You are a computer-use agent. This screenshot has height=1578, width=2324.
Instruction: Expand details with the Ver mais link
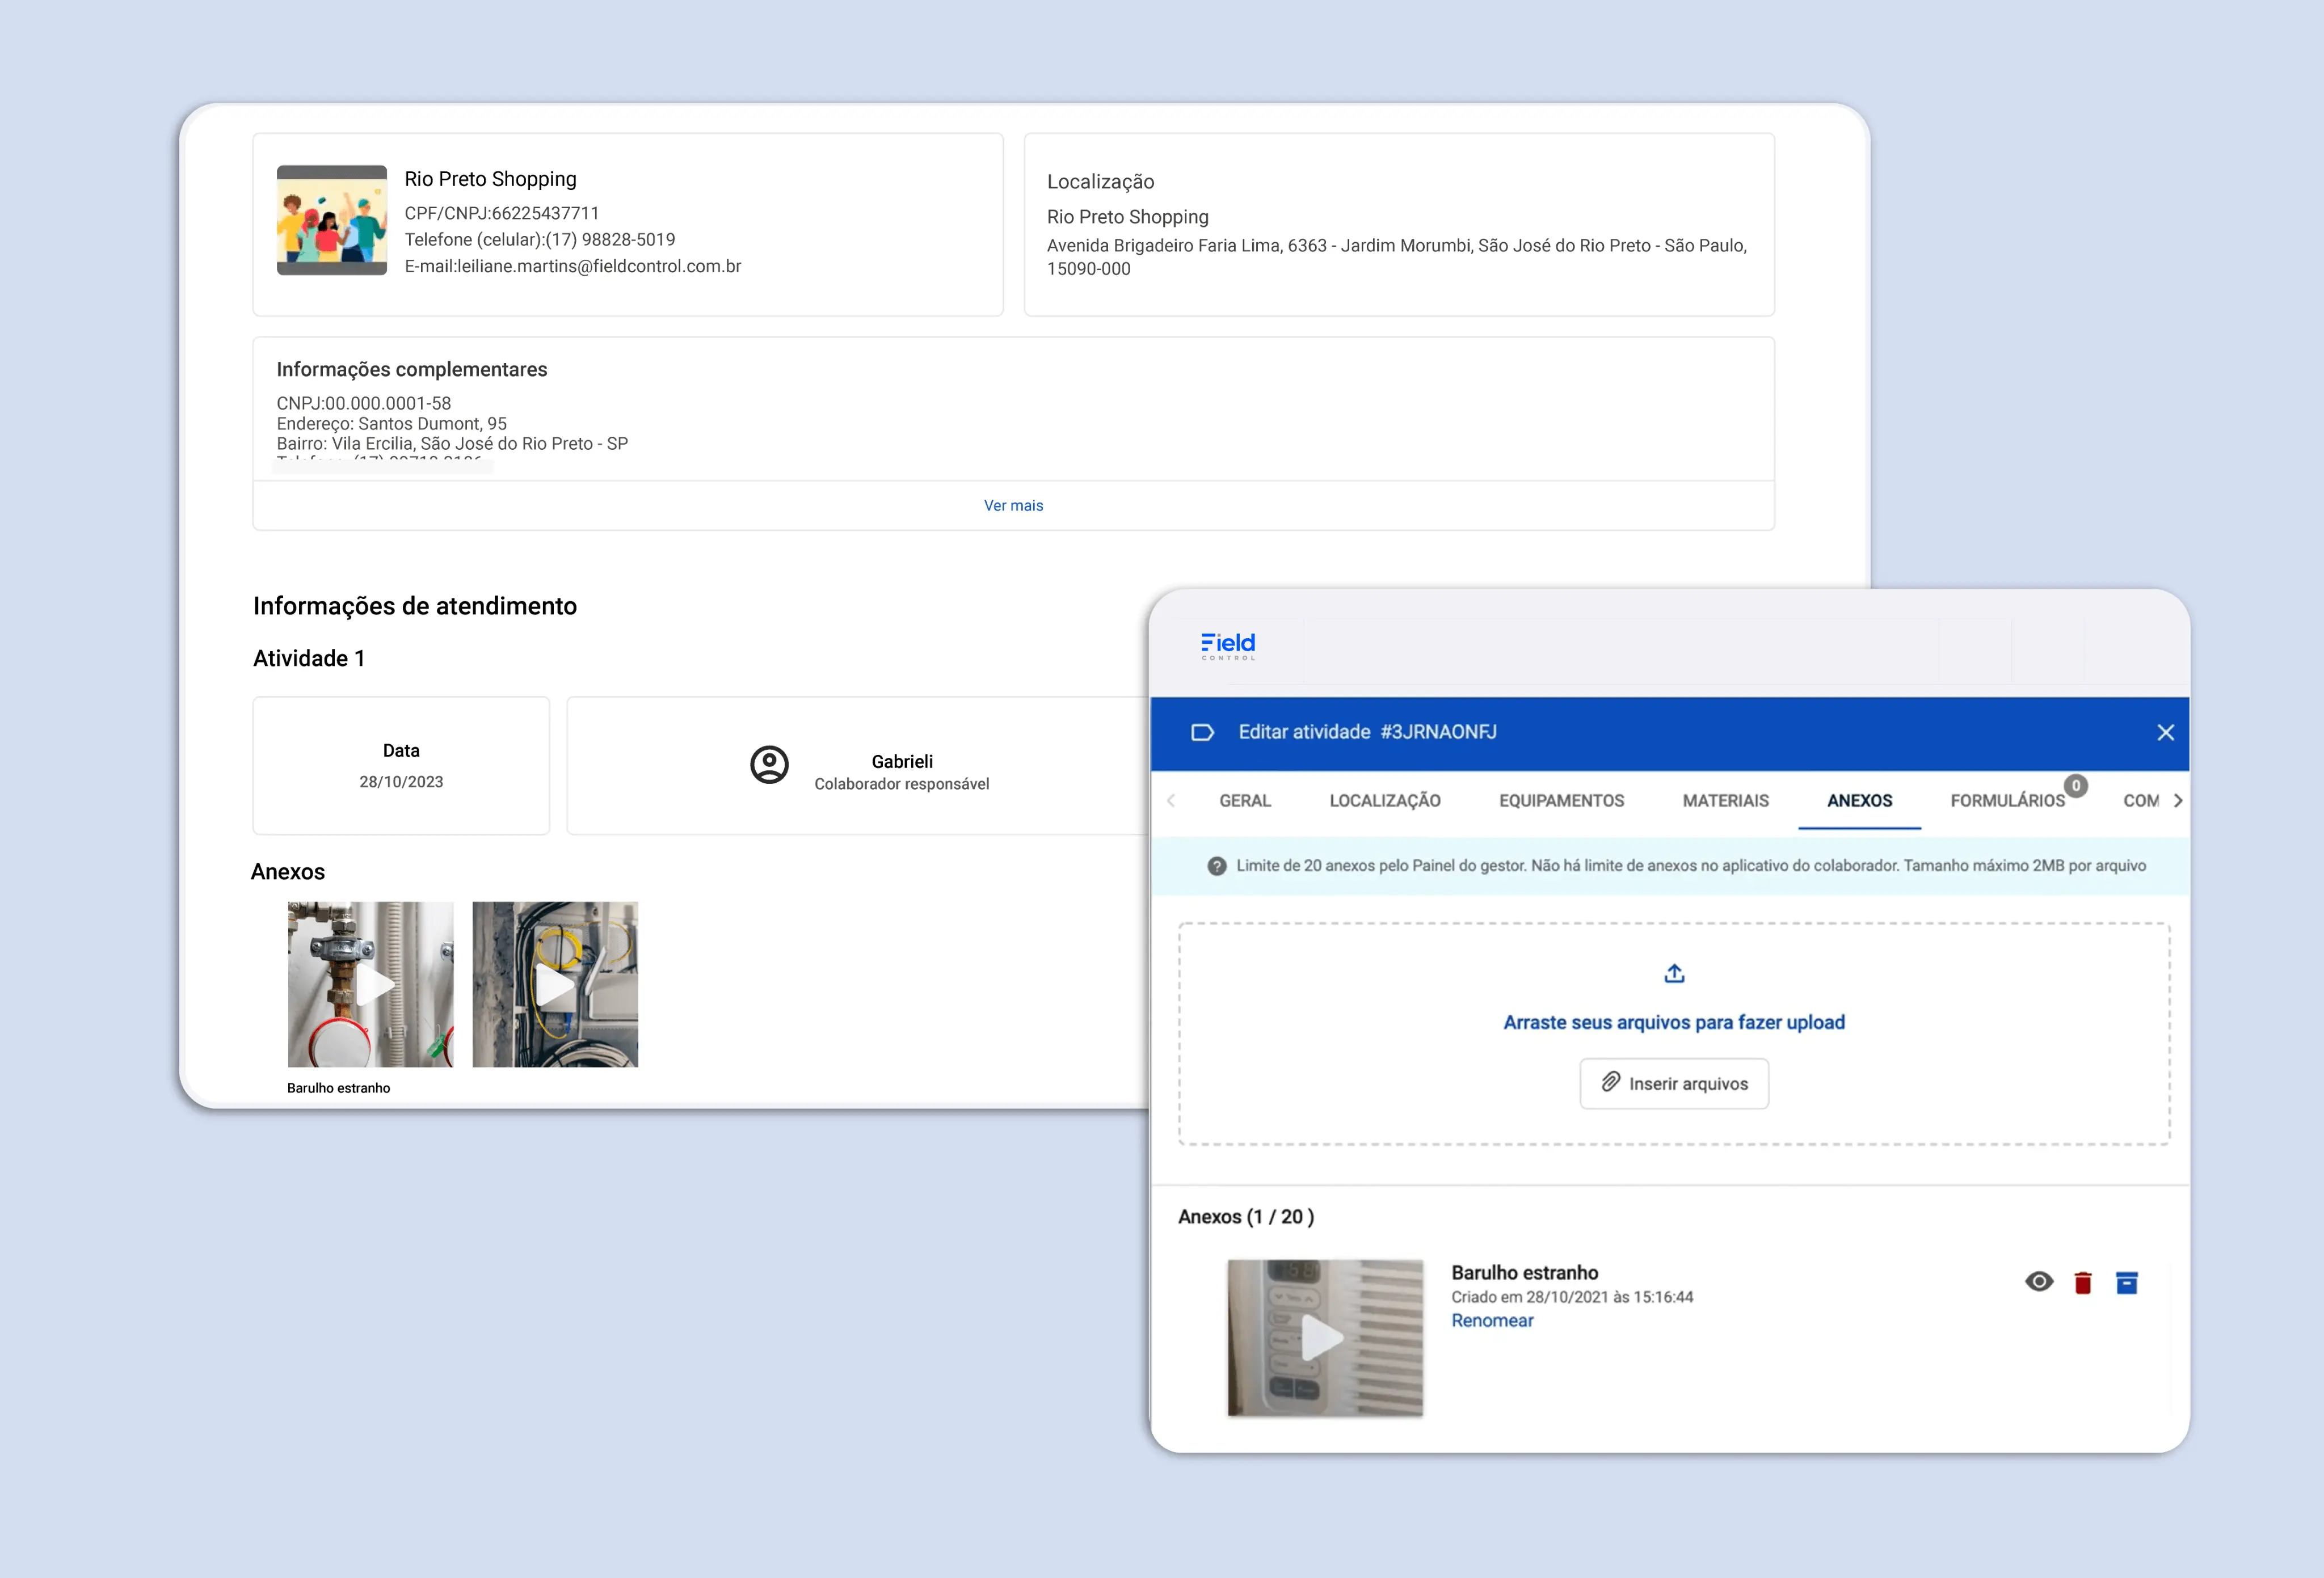[1013, 506]
